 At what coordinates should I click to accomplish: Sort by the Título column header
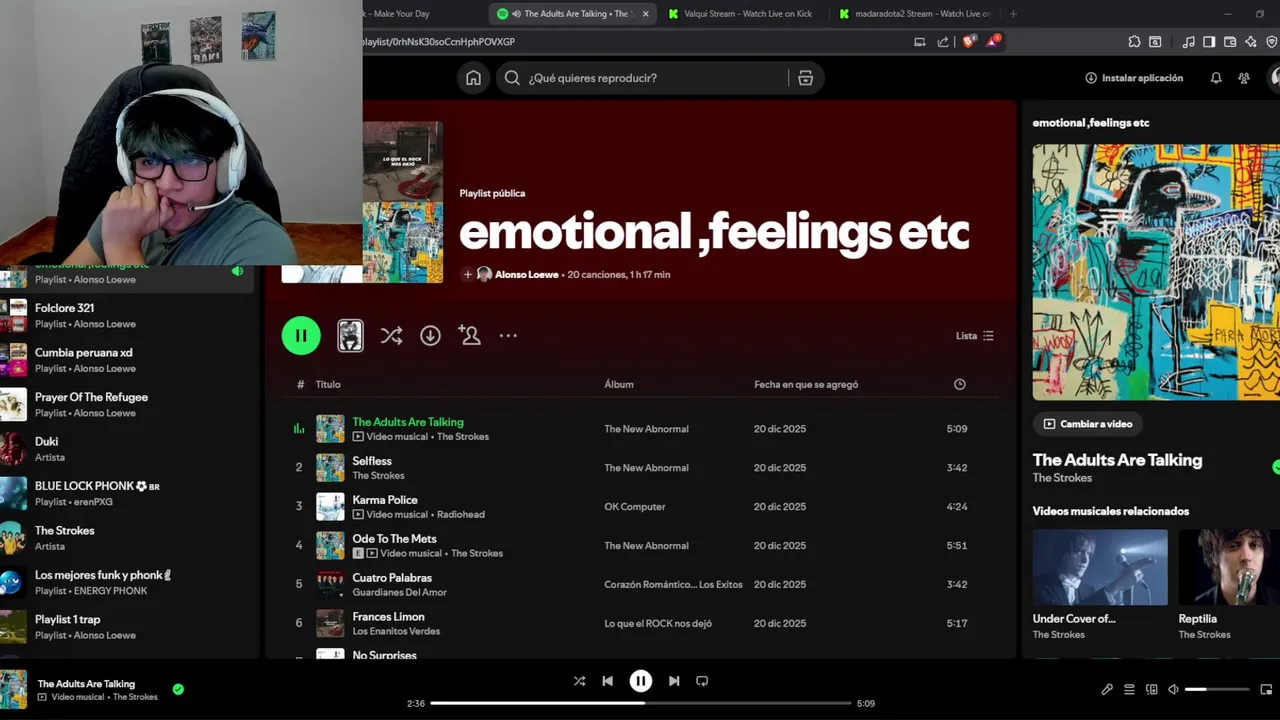(328, 384)
